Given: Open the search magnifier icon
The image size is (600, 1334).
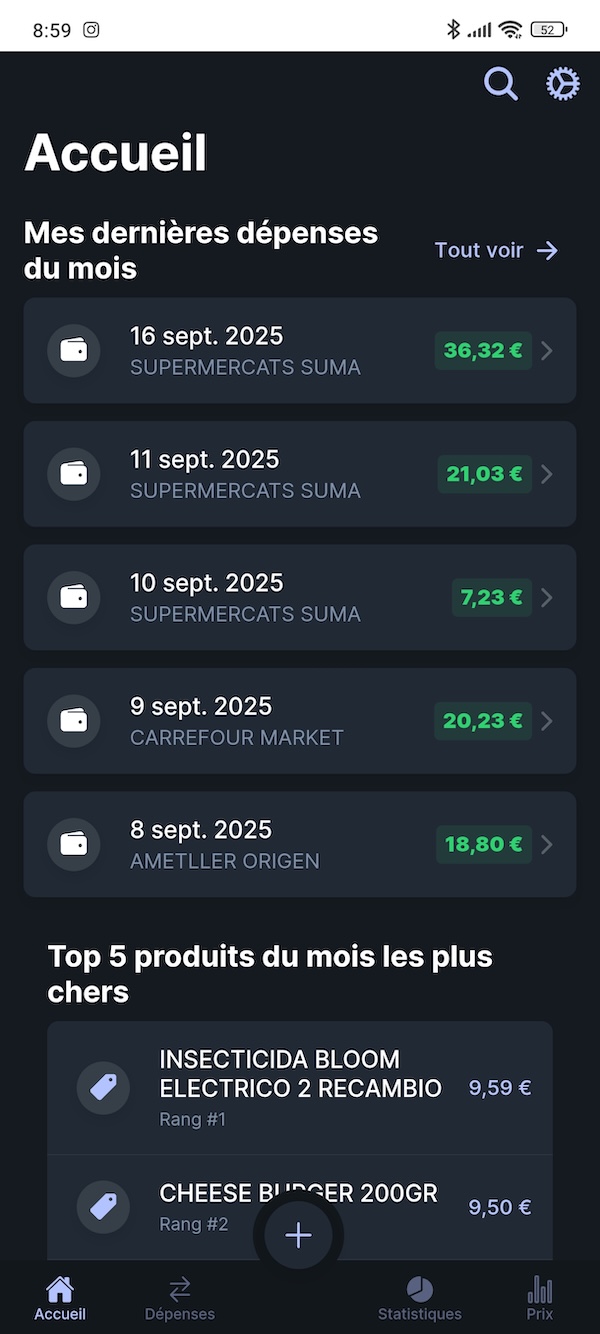Looking at the screenshot, I should click(x=501, y=84).
